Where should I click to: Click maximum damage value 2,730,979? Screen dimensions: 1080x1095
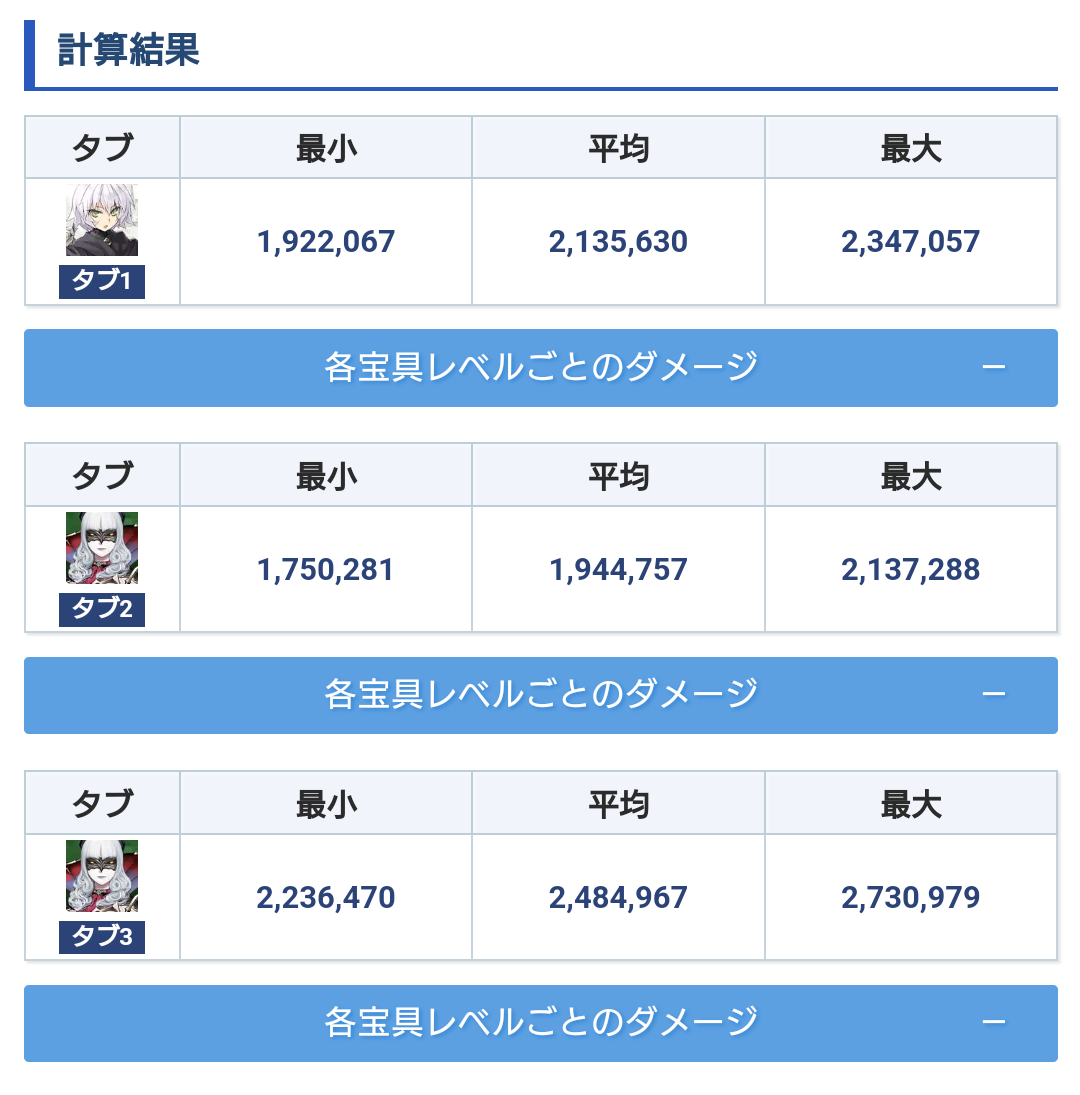click(x=910, y=897)
